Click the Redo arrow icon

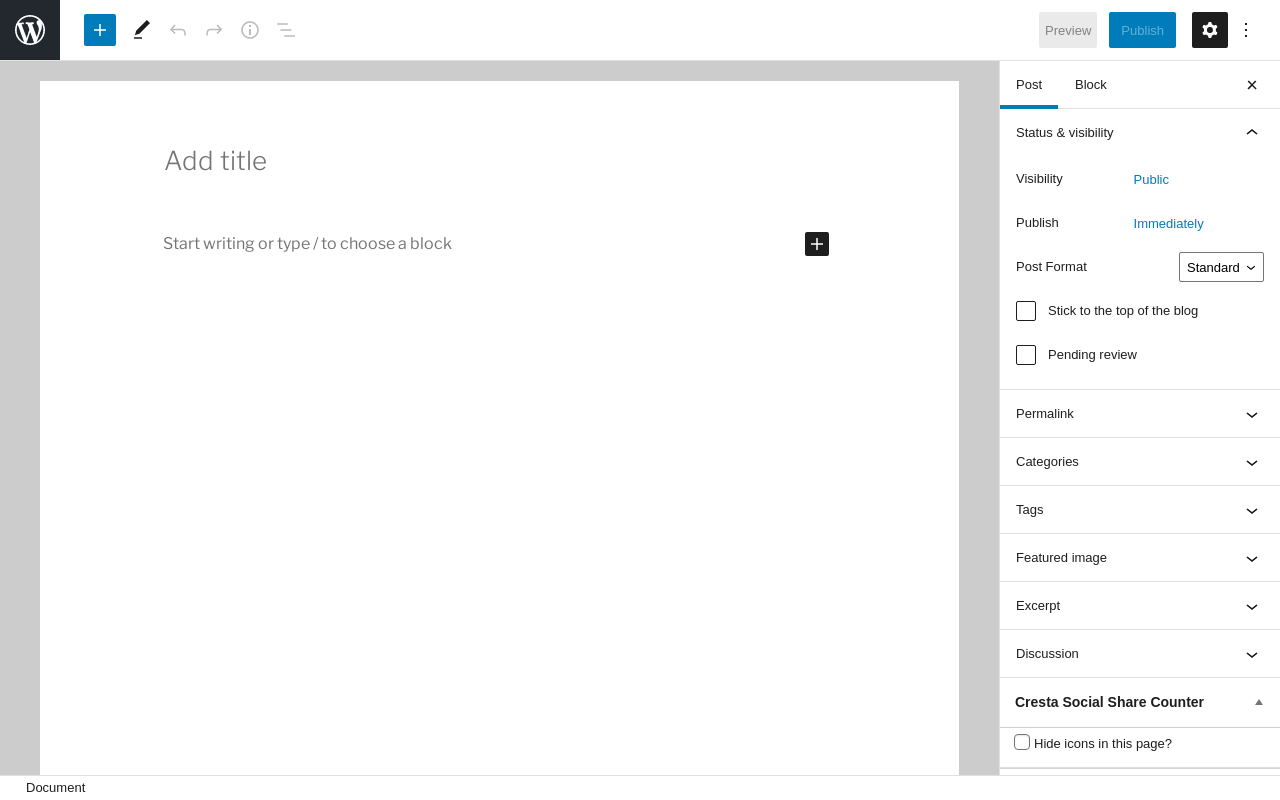[214, 30]
